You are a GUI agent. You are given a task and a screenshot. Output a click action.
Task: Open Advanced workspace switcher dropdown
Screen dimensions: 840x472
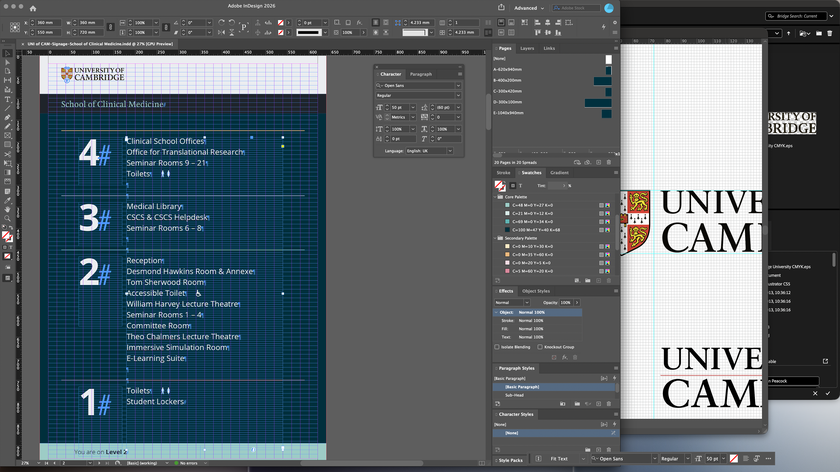[529, 8]
